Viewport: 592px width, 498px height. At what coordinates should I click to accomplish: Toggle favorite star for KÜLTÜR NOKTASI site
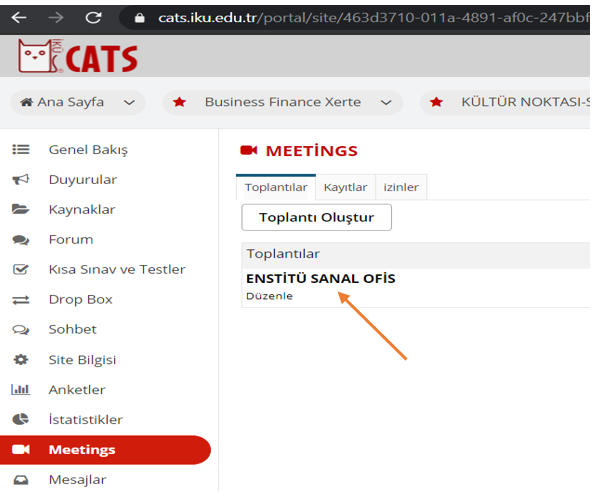tap(436, 102)
